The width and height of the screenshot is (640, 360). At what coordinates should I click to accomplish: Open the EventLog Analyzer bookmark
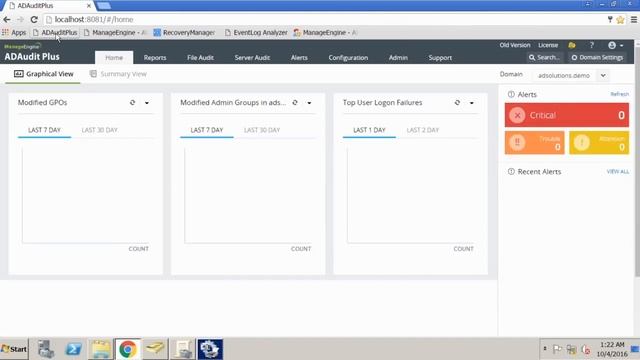(256, 32)
